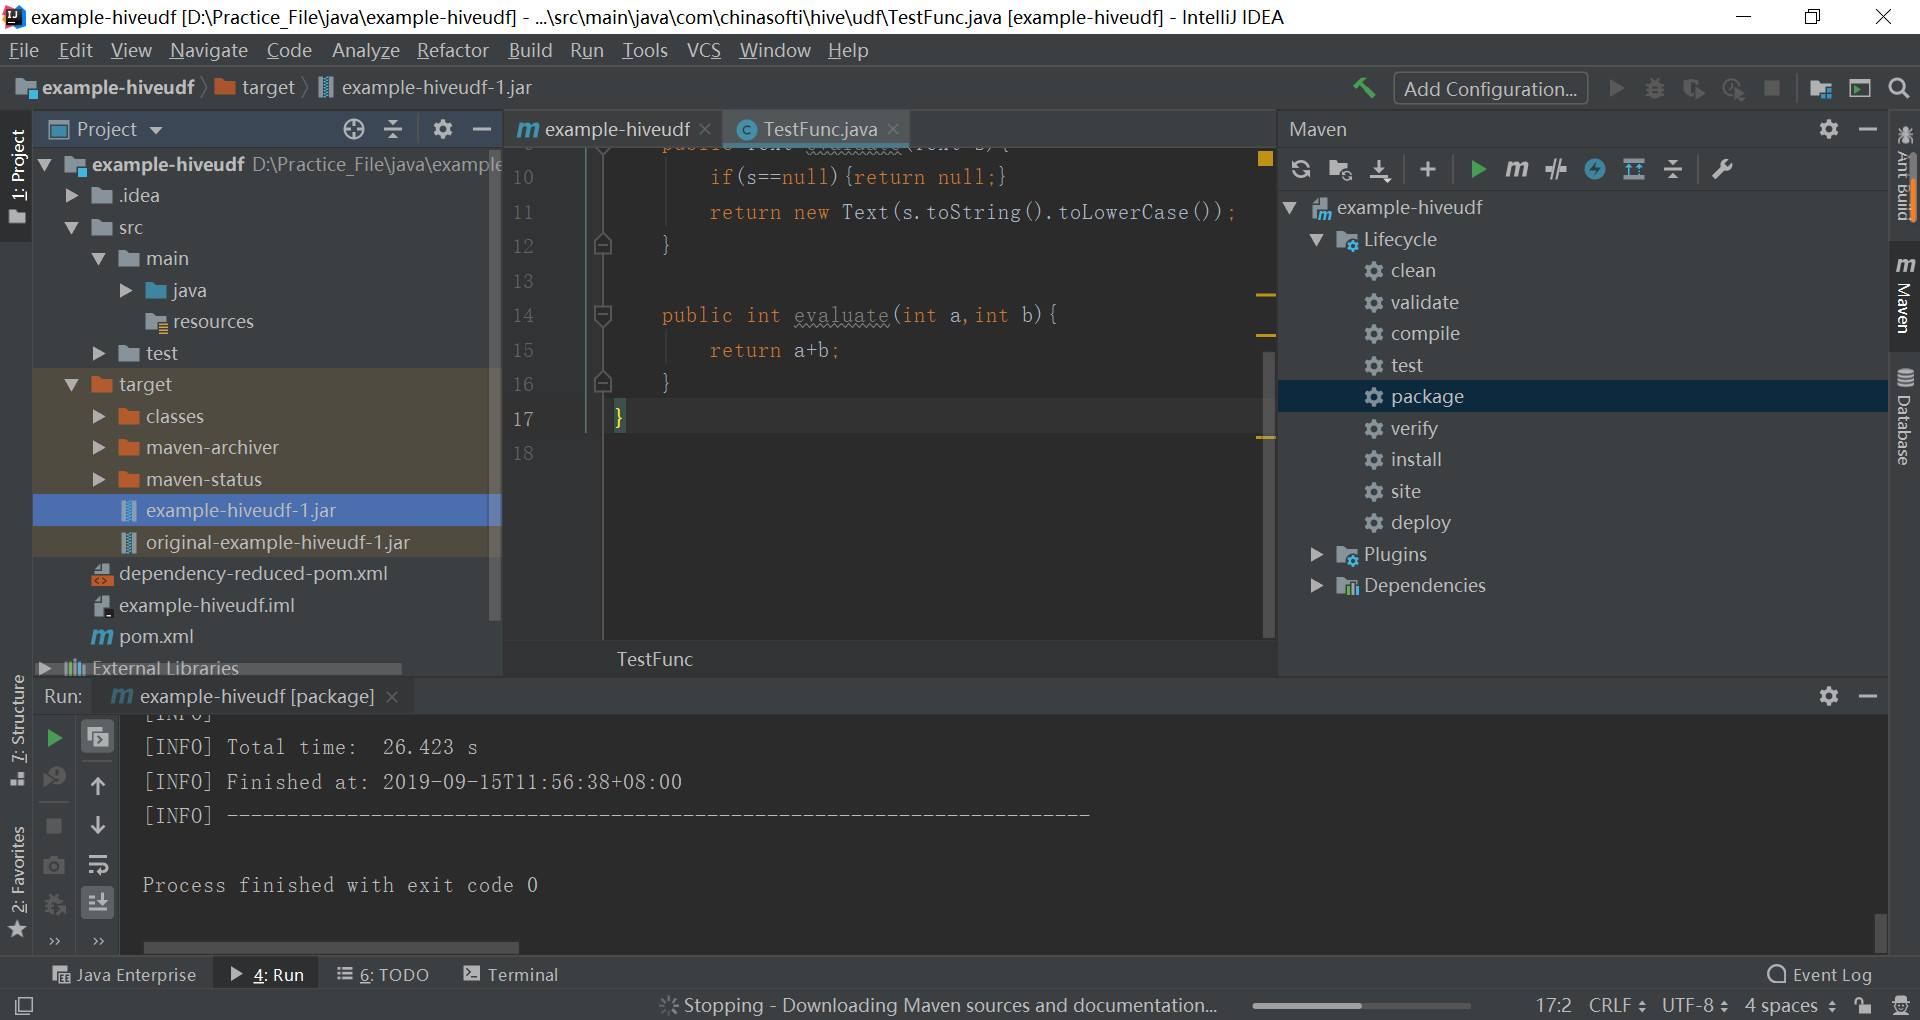Go up the stack trace arrow
Screen dimensions: 1920x1020
(98, 786)
